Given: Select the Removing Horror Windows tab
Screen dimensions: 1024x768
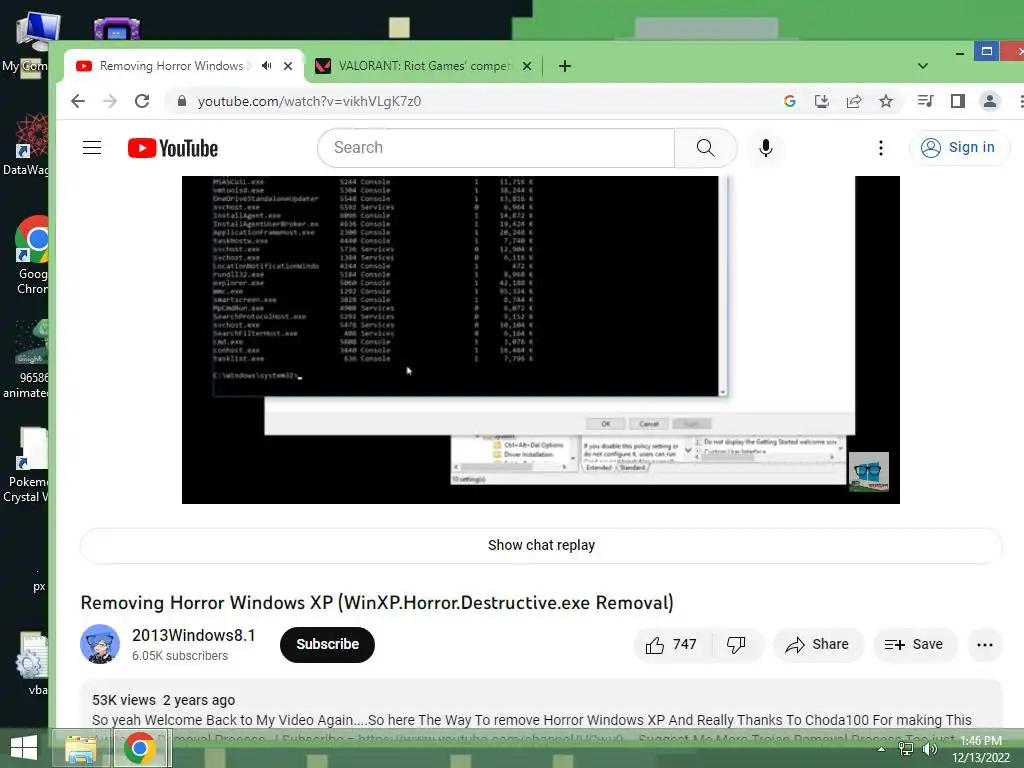Looking at the screenshot, I should [171, 66].
